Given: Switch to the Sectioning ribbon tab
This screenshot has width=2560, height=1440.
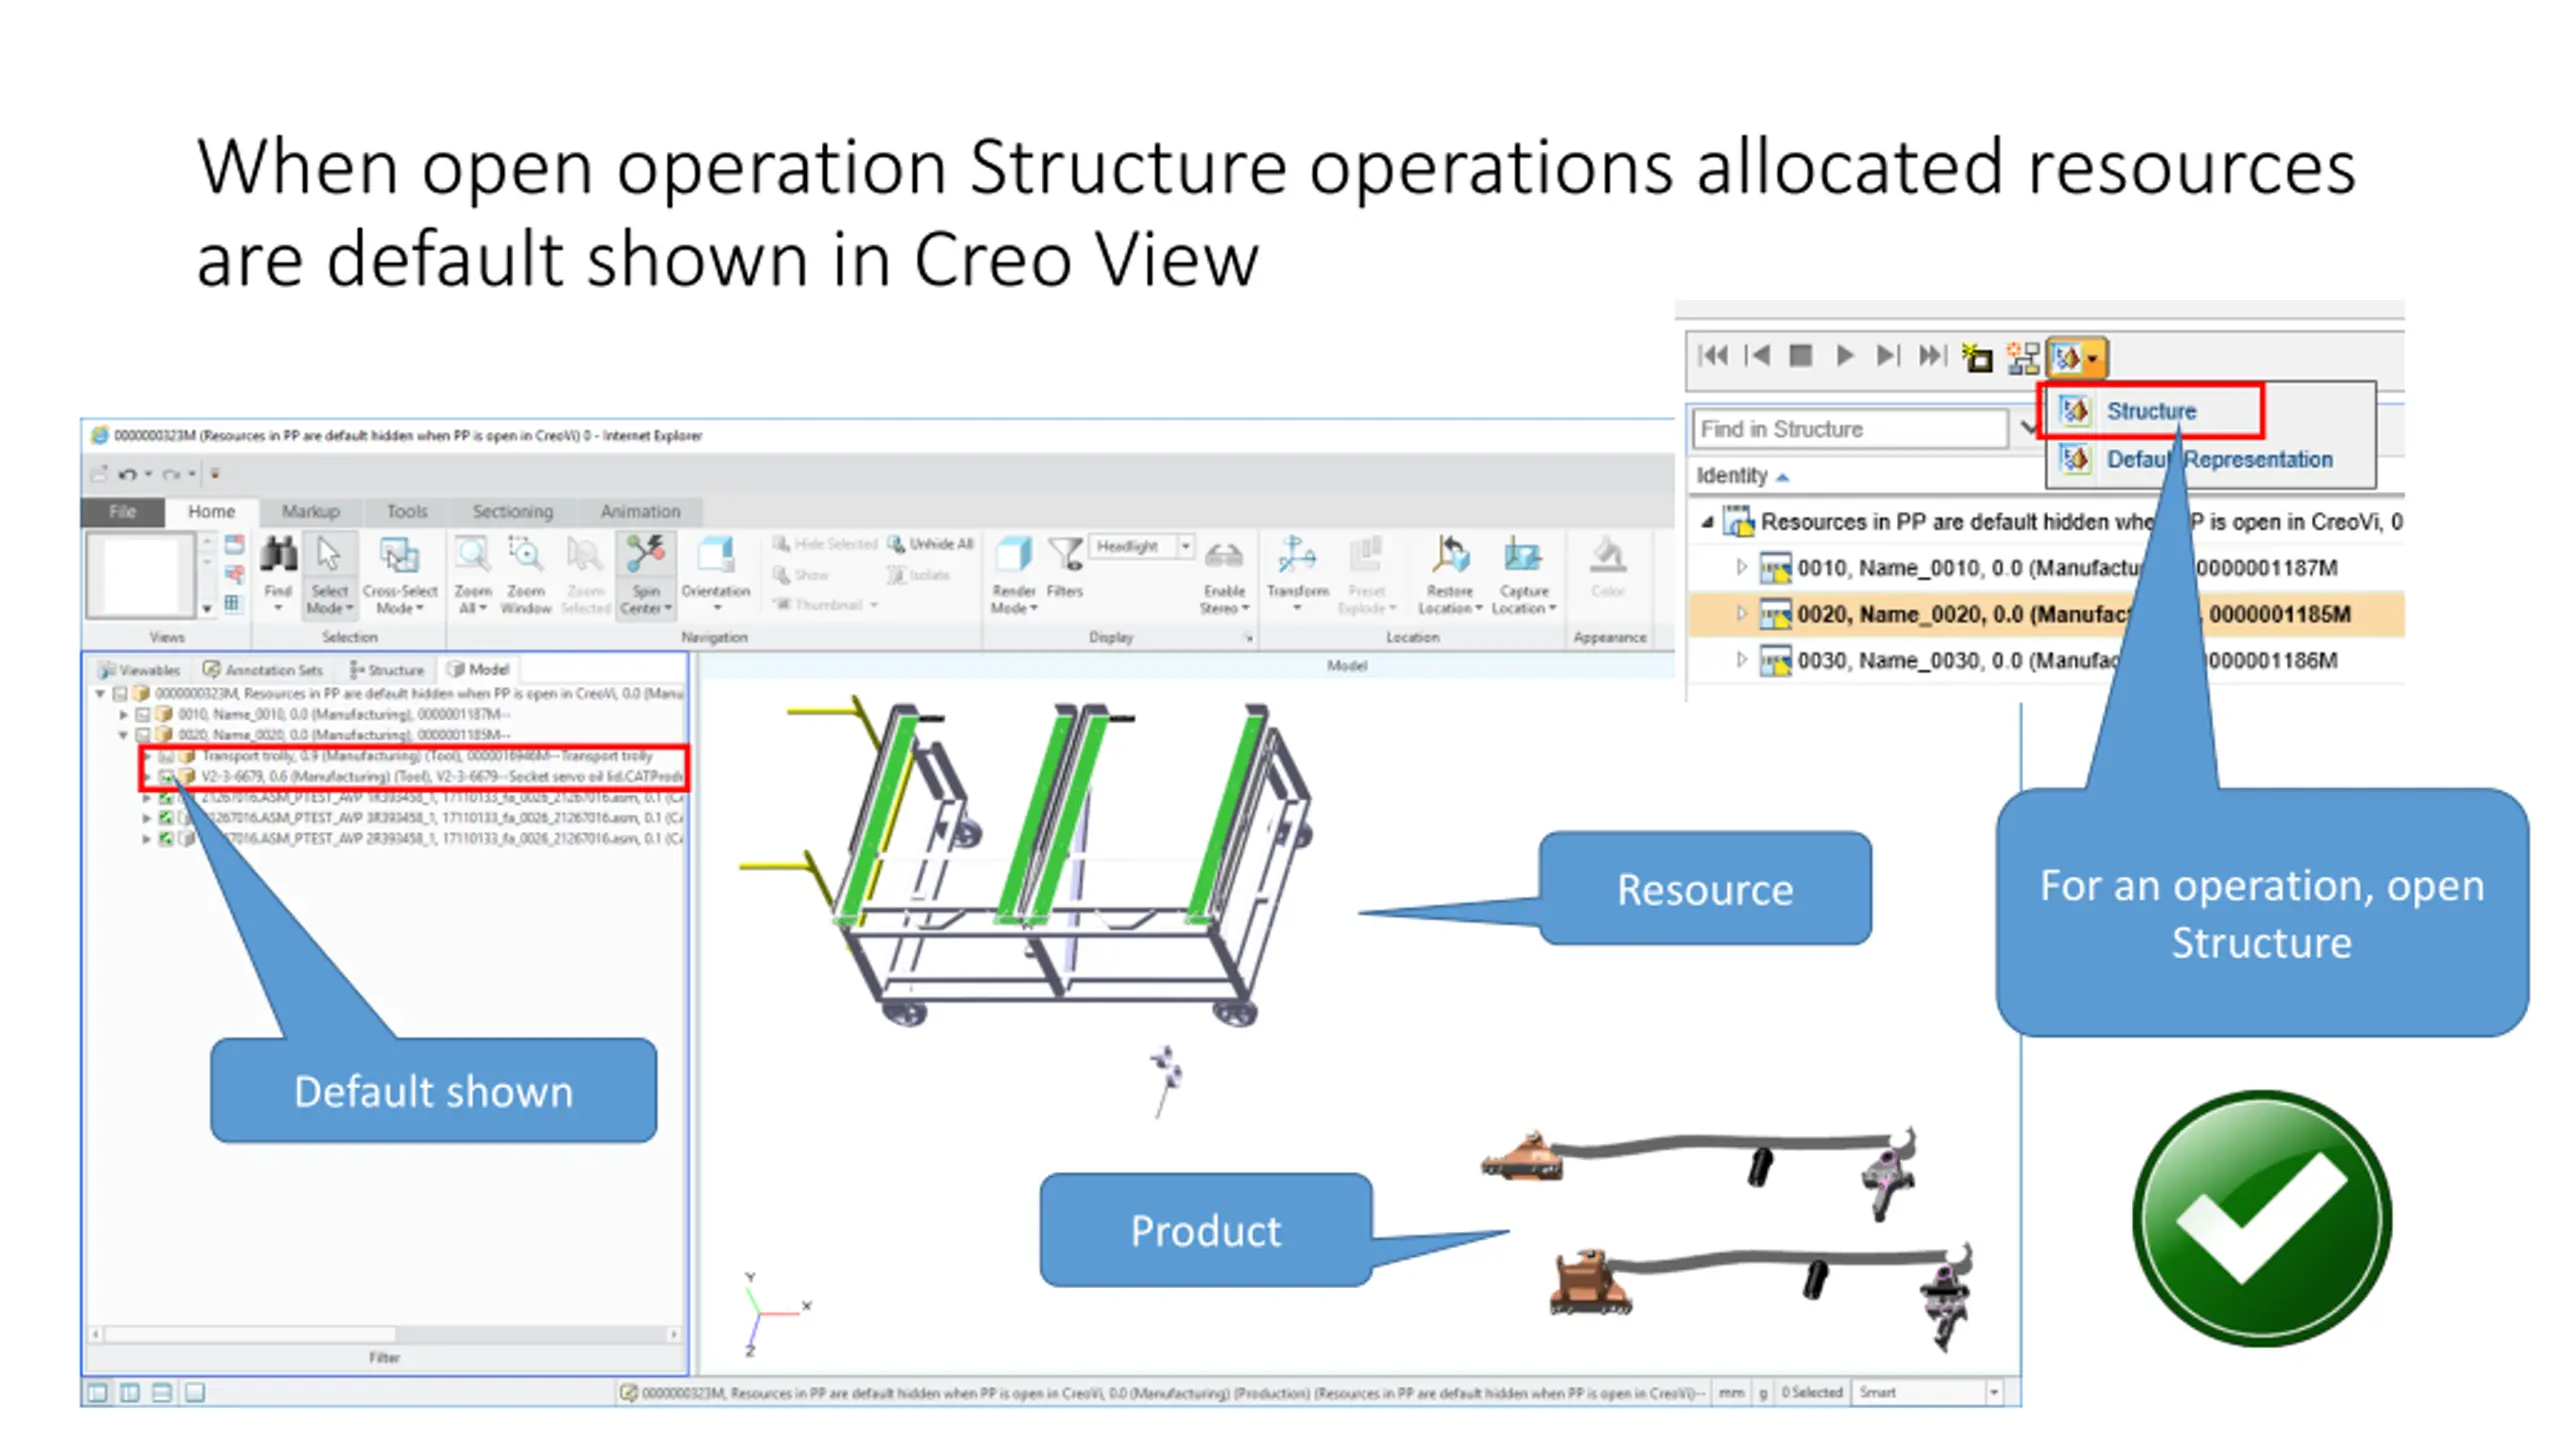Looking at the screenshot, I should [512, 511].
